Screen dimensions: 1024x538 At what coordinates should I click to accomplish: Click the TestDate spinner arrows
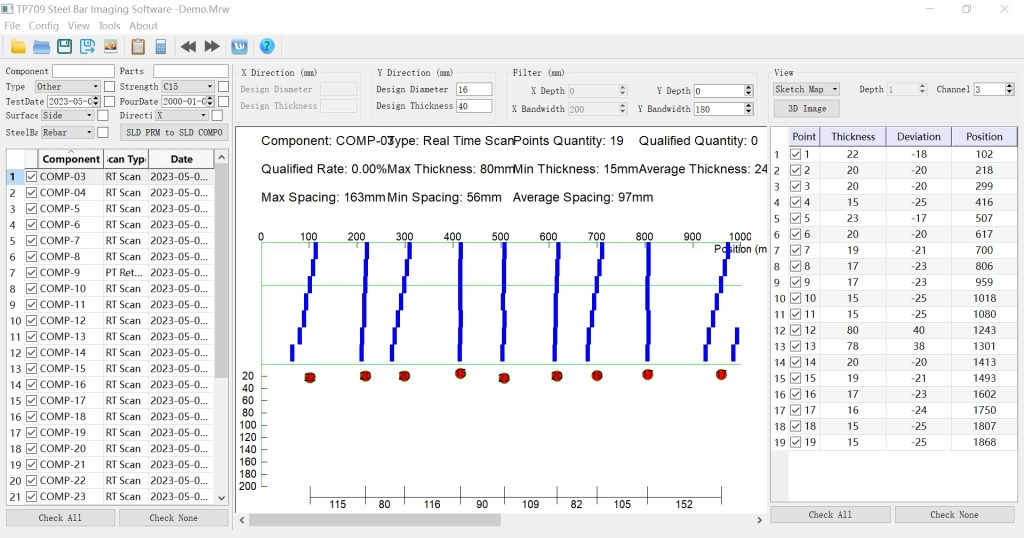click(x=96, y=101)
